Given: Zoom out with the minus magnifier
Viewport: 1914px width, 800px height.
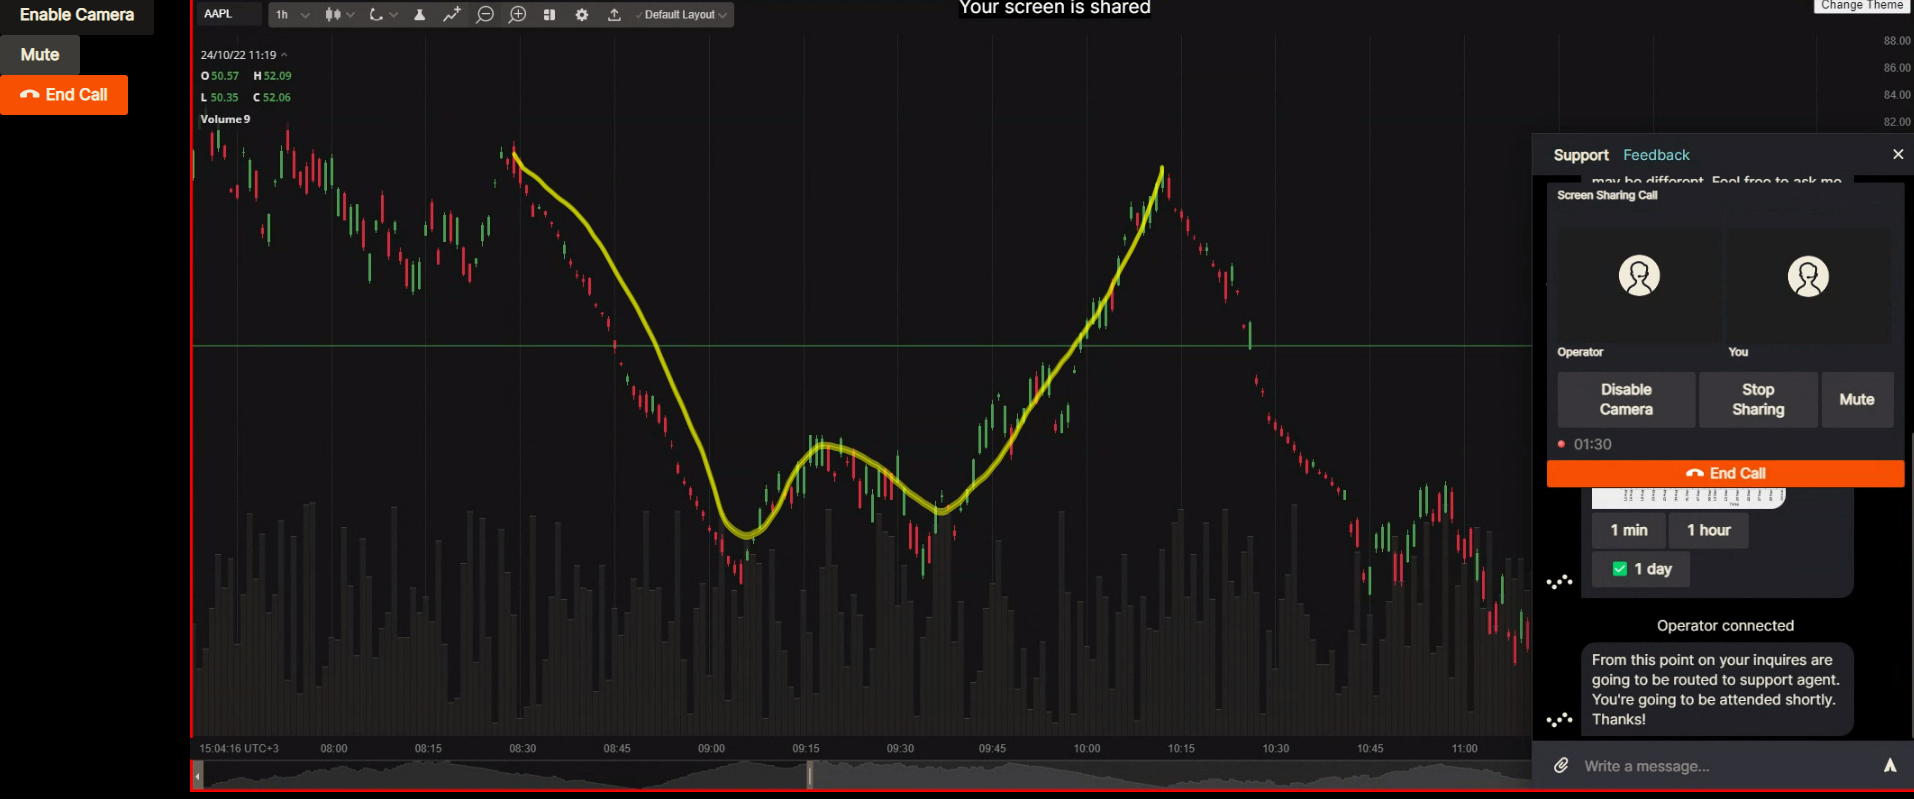Looking at the screenshot, I should coord(485,15).
